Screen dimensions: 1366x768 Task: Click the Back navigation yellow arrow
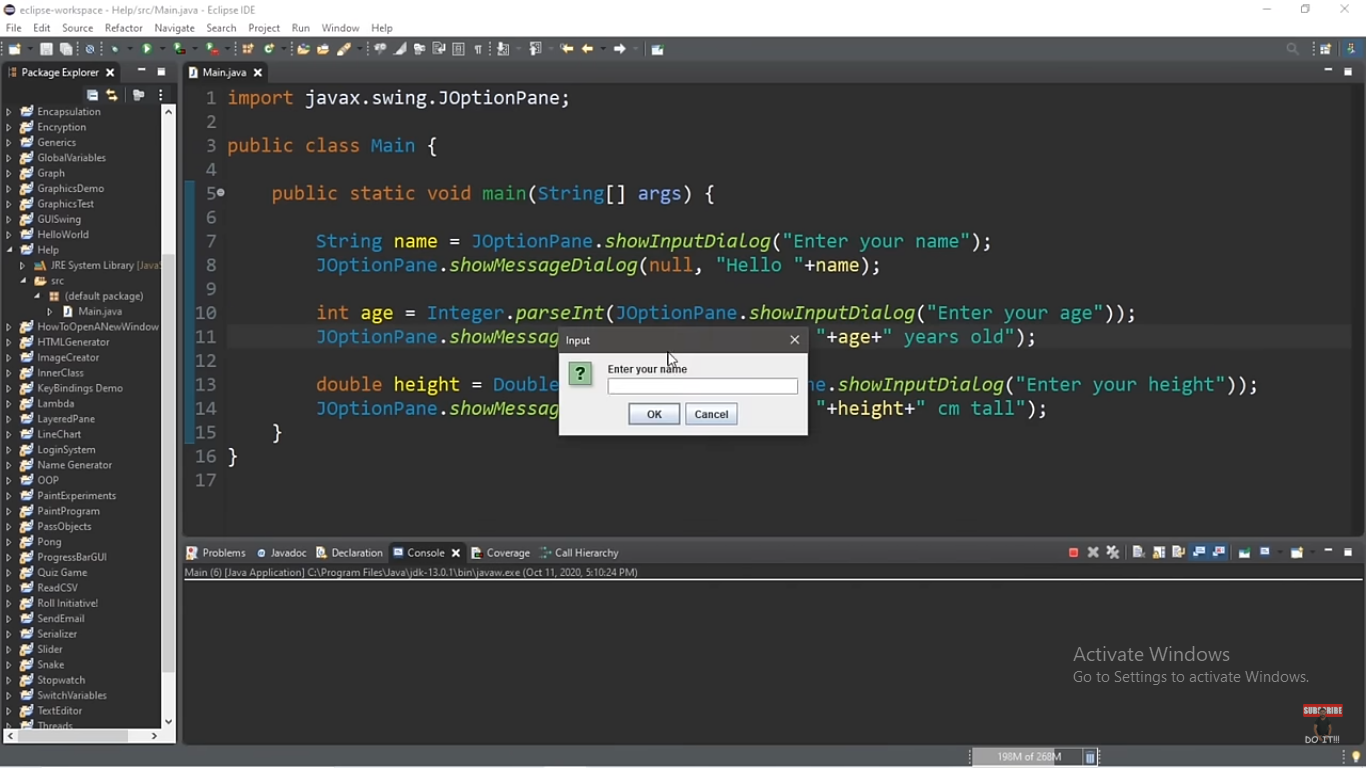pyautogui.click(x=587, y=49)
